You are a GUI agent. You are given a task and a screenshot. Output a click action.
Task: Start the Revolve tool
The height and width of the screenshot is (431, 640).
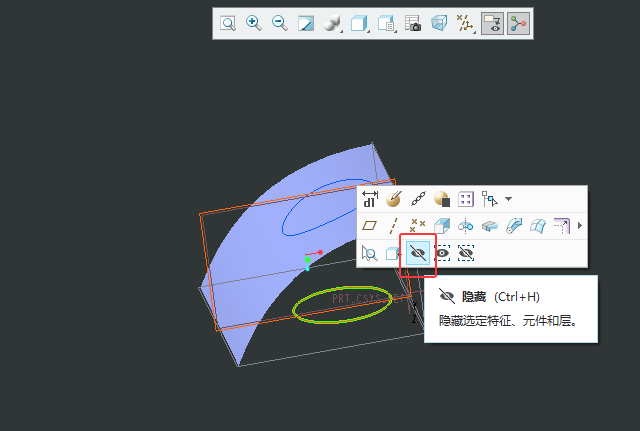click(x=465, y=226)
